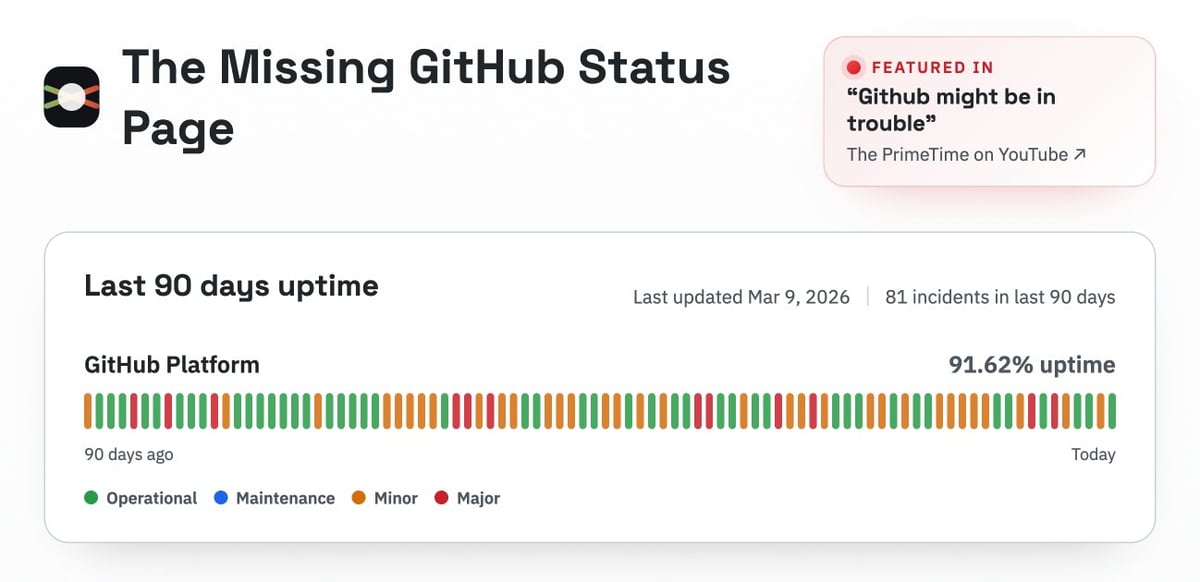
Task: Click the "Last updated Mar 9, 2026" text
Action: coord(741,297)
